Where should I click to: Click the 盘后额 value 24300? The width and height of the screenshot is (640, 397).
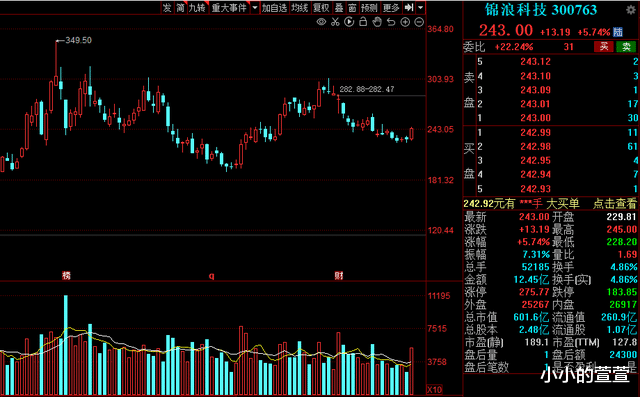(623, 355)
